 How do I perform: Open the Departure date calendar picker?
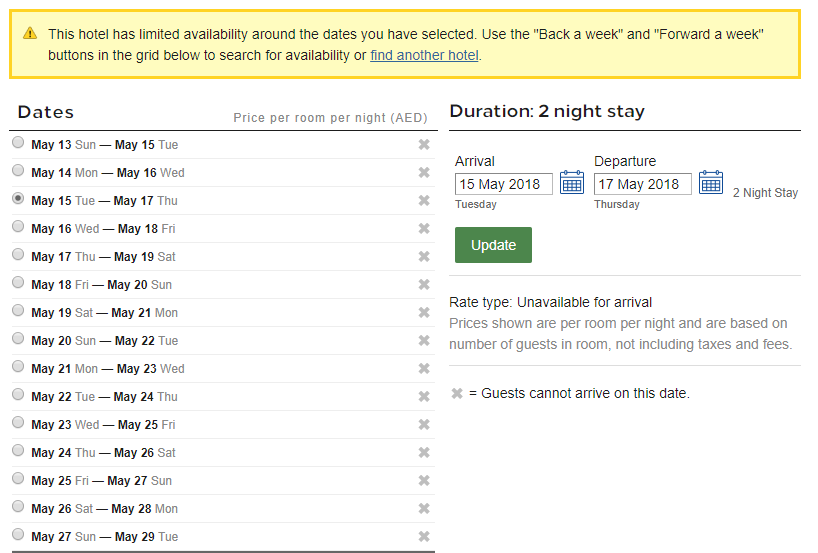[x=711, y=183]
